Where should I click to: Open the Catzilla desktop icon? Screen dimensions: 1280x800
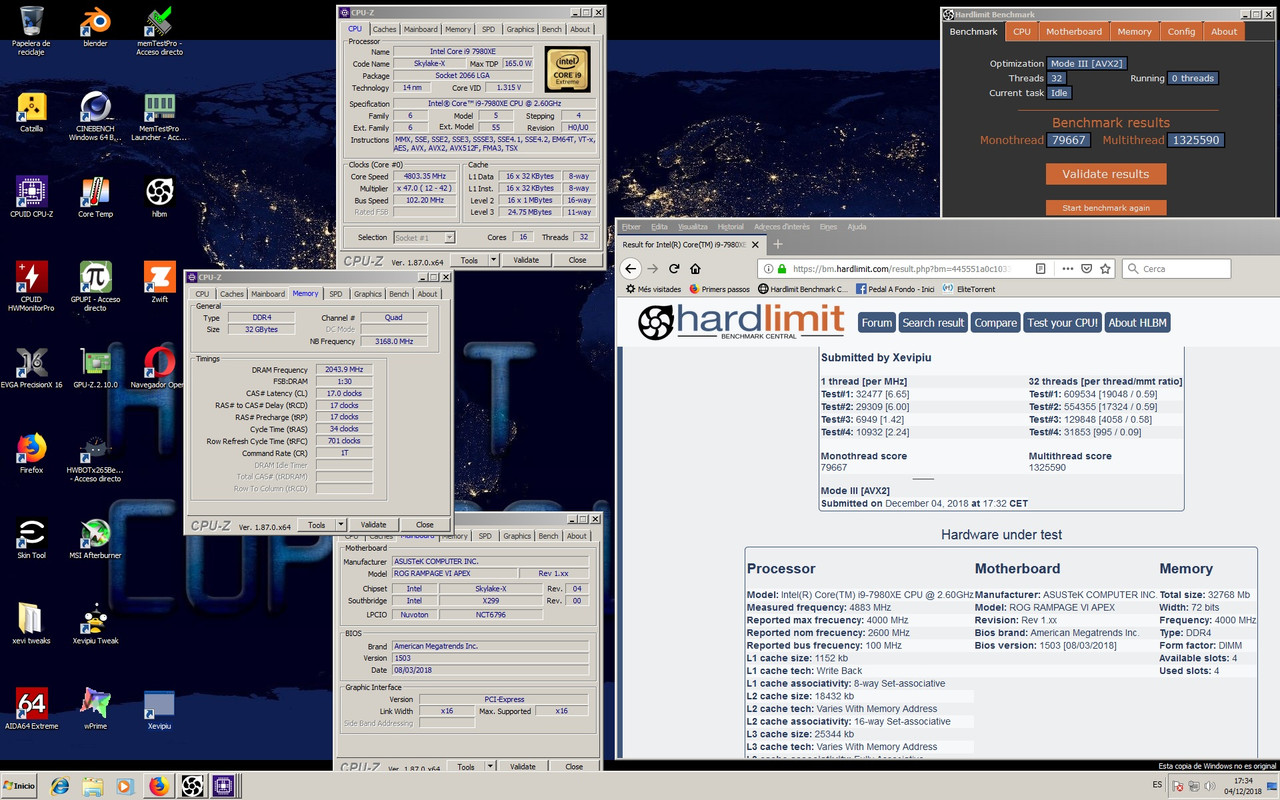click(32, 112)
